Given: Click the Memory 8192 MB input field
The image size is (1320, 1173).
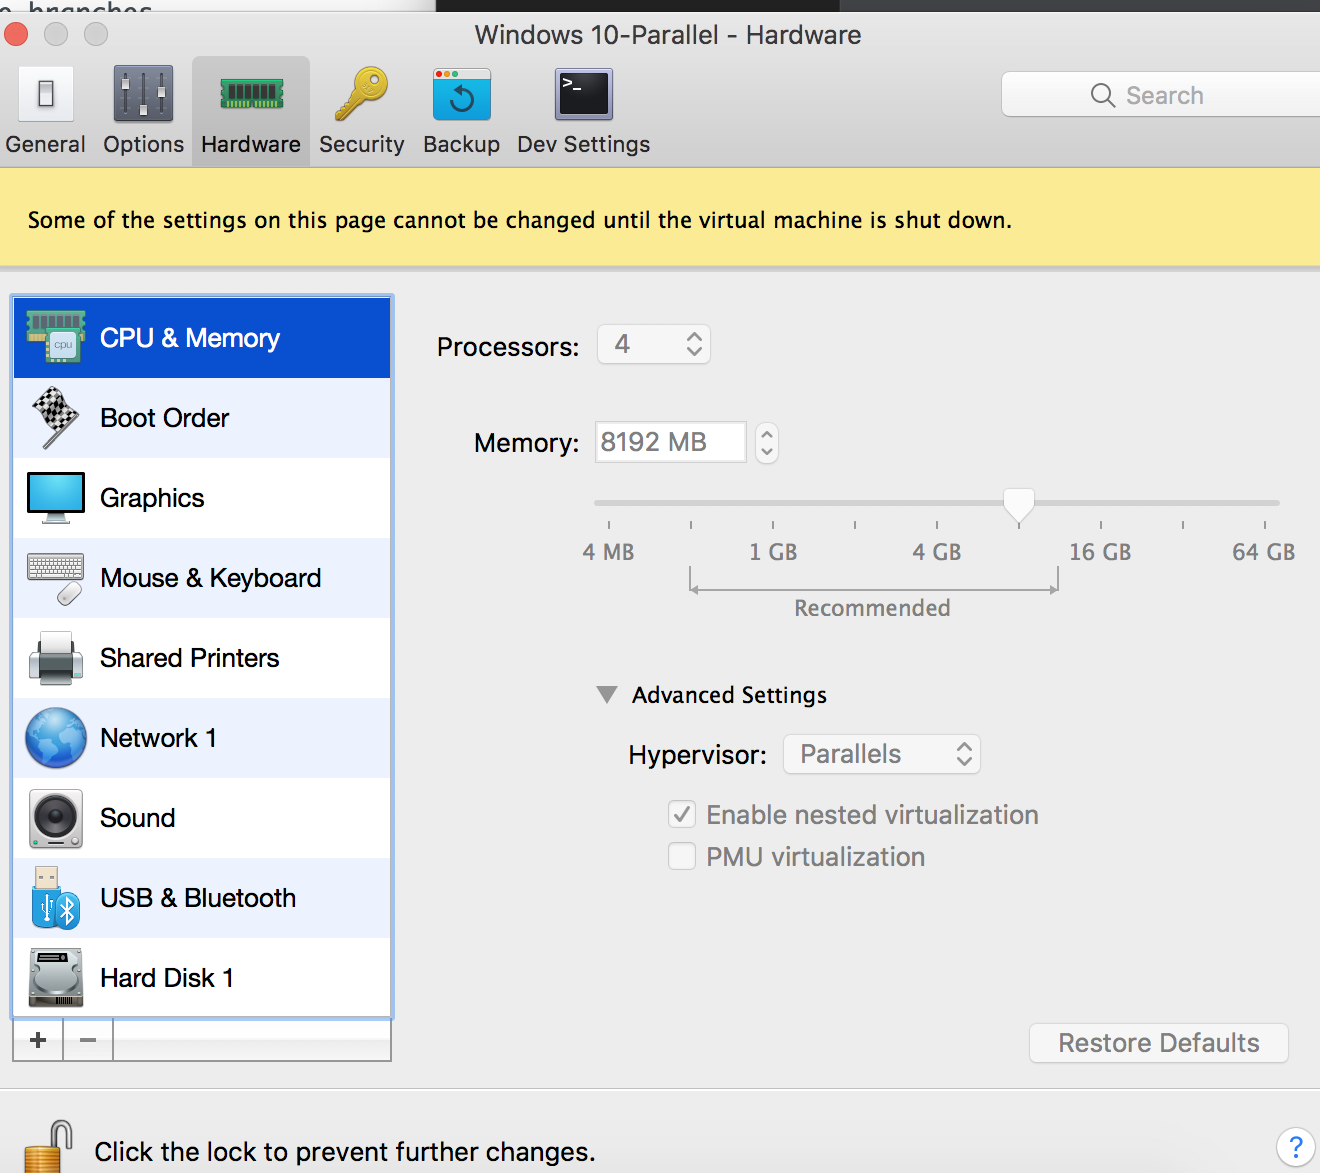Looking at the screenshot, I should point(671,442).
